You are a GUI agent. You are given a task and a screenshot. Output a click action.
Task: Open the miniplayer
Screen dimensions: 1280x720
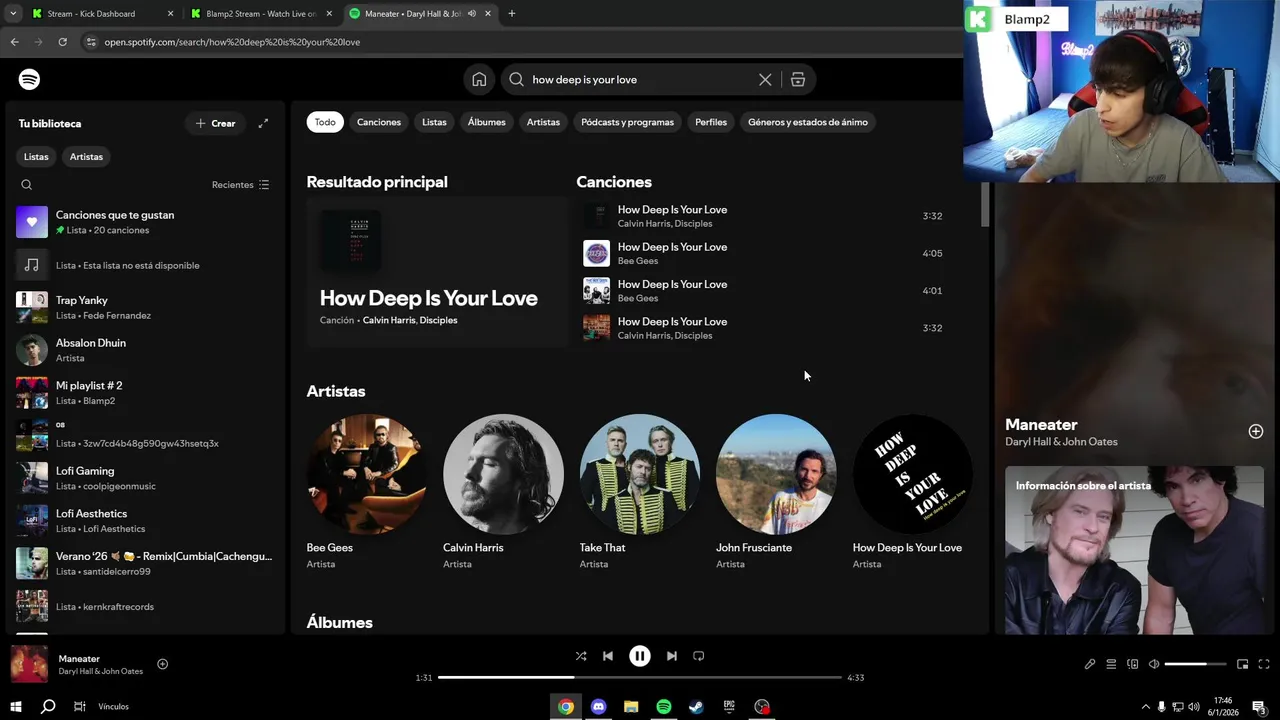[1243, 664]
